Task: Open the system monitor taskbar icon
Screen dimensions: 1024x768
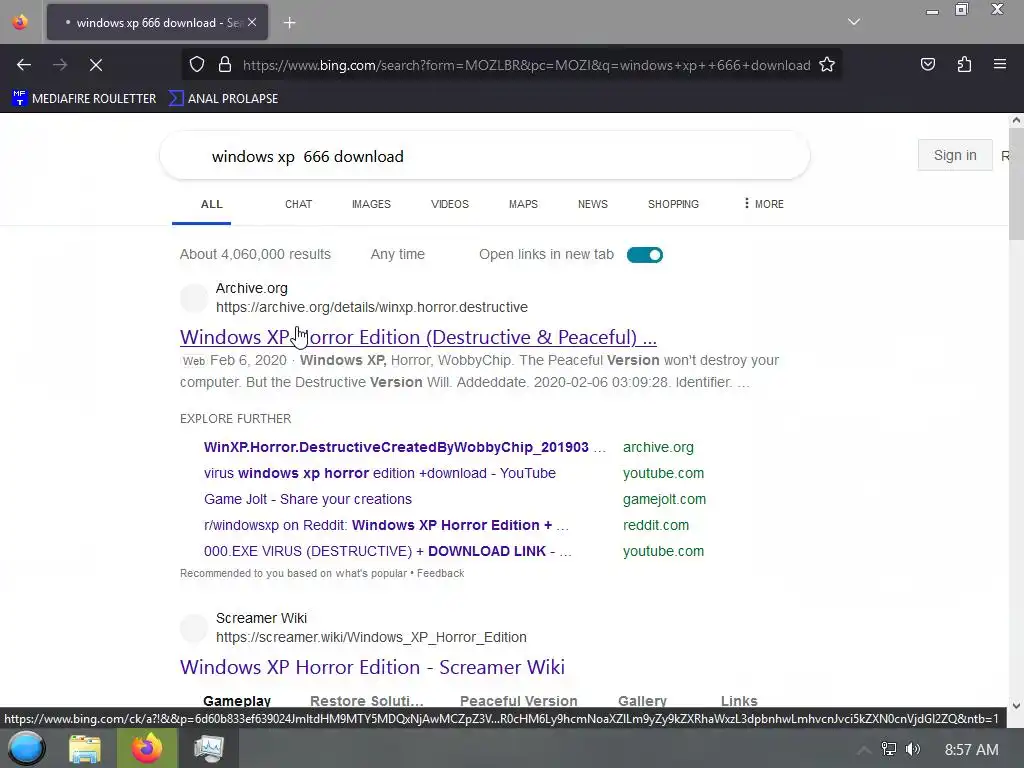Action: point(208,748)
